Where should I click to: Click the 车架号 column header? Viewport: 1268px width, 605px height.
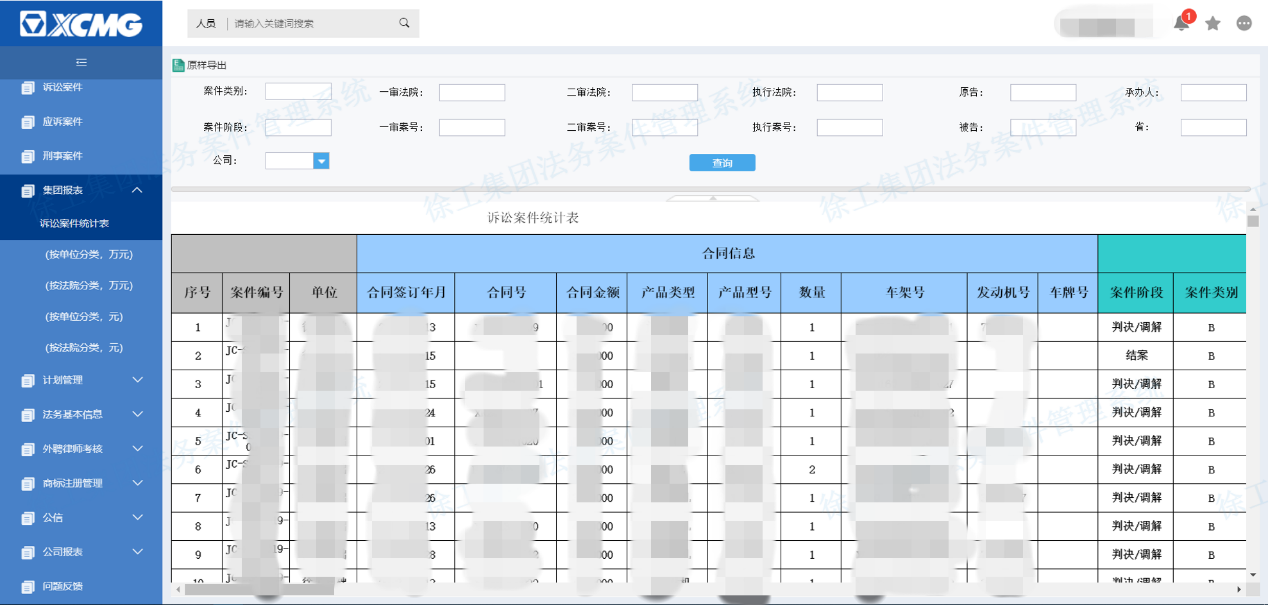coord(904,293)
